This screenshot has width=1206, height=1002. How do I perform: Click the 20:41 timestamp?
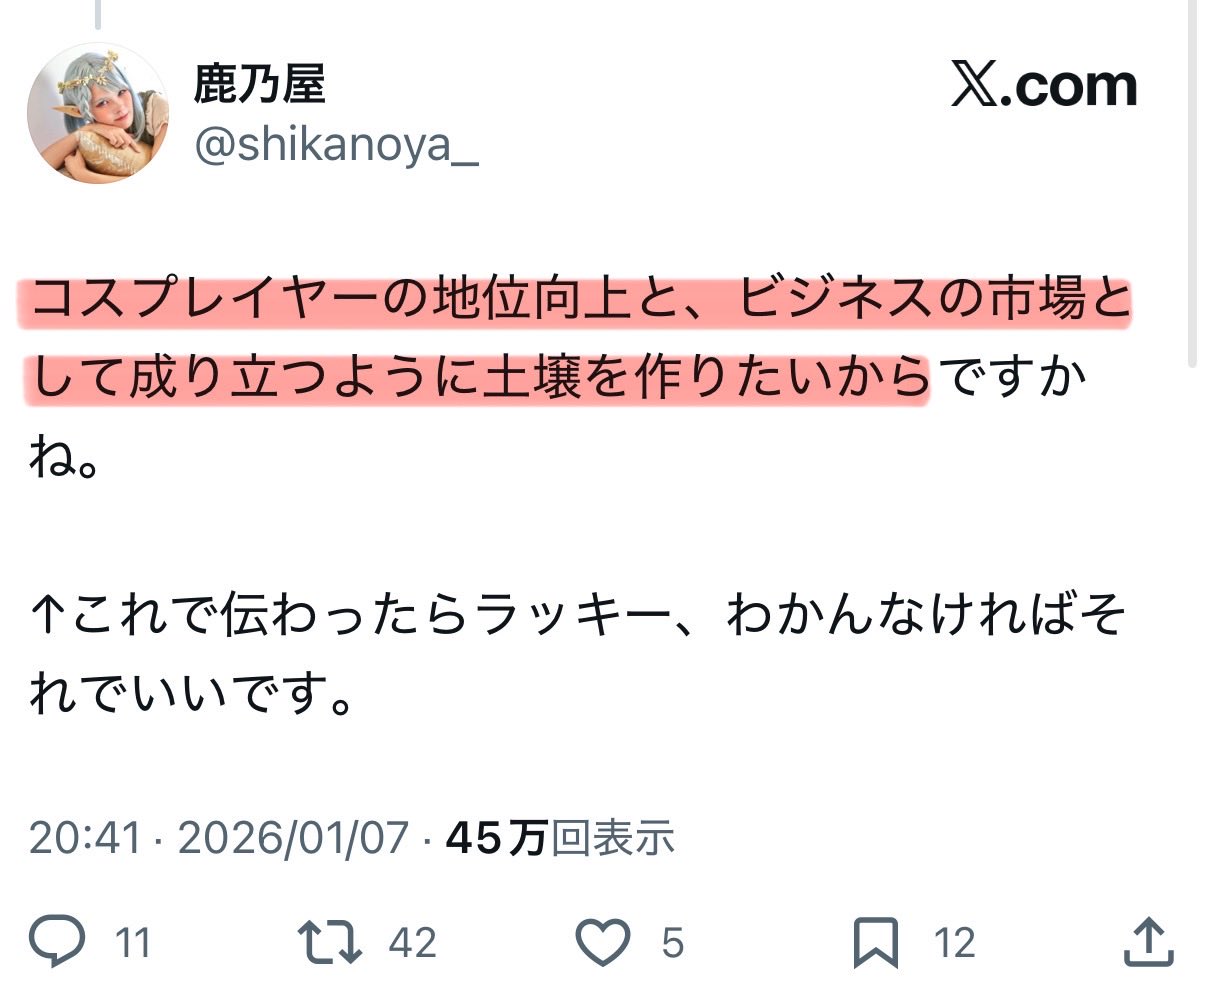tap(84, 837)
